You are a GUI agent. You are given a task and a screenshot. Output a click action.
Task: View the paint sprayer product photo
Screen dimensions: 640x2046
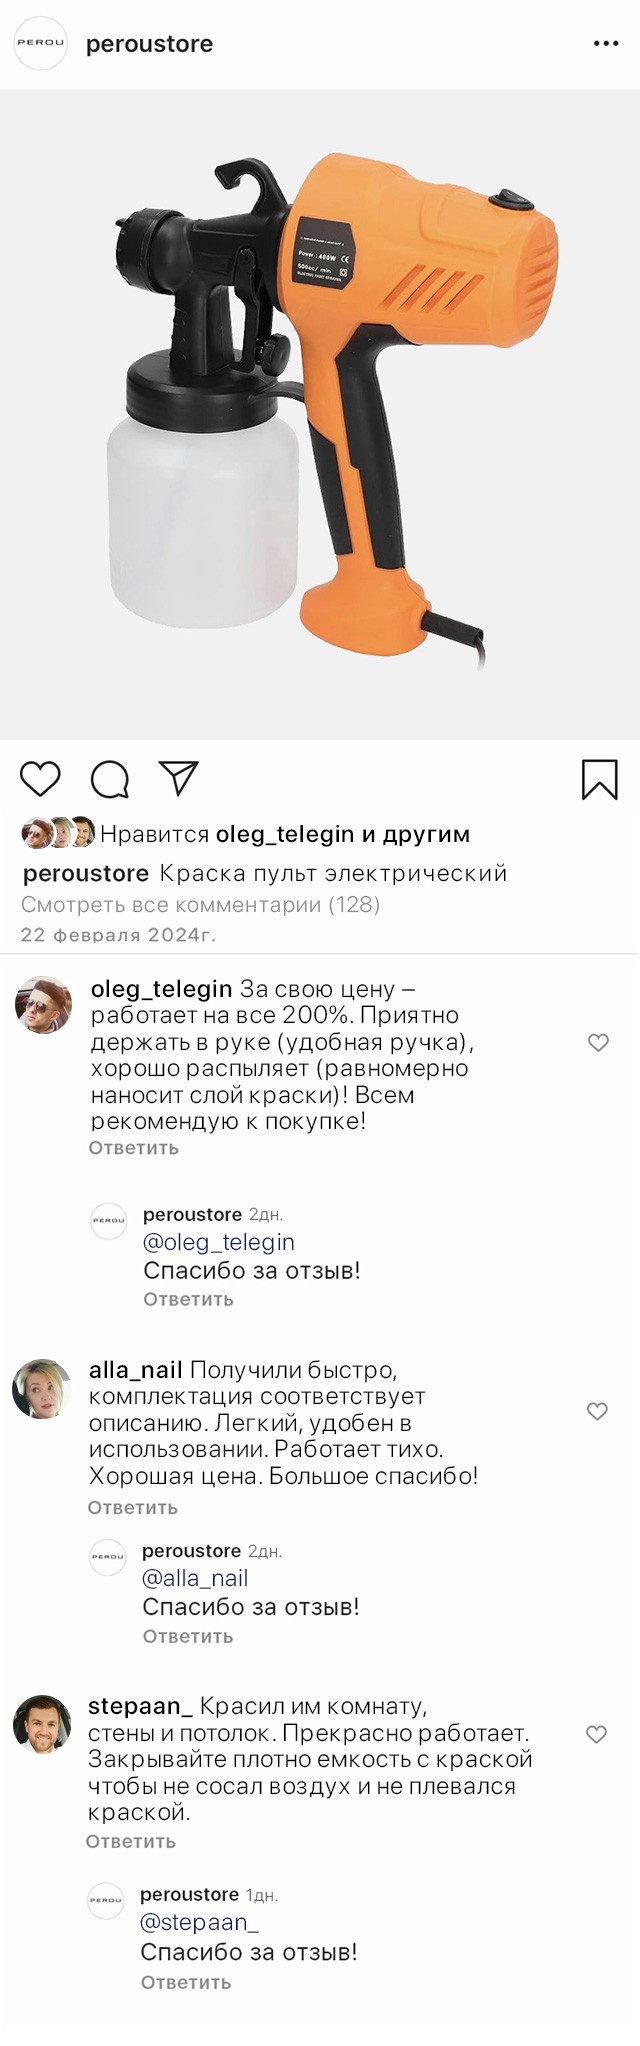tap(320, 414)
